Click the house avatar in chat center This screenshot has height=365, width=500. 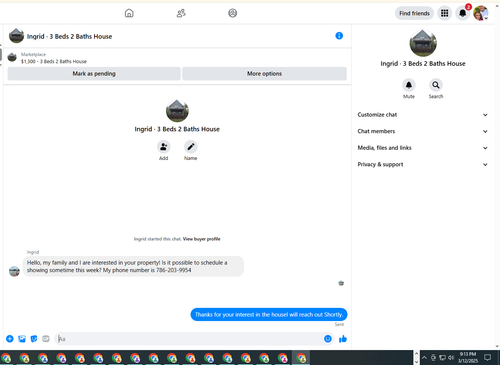[177, 111]
